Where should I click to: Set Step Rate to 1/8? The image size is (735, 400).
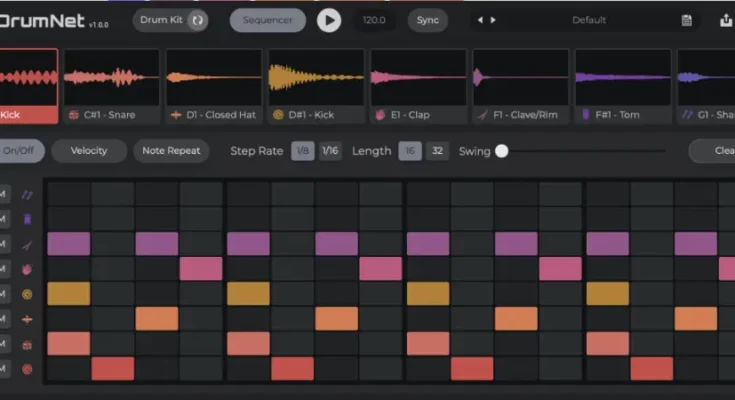click(x=301, y=151)
